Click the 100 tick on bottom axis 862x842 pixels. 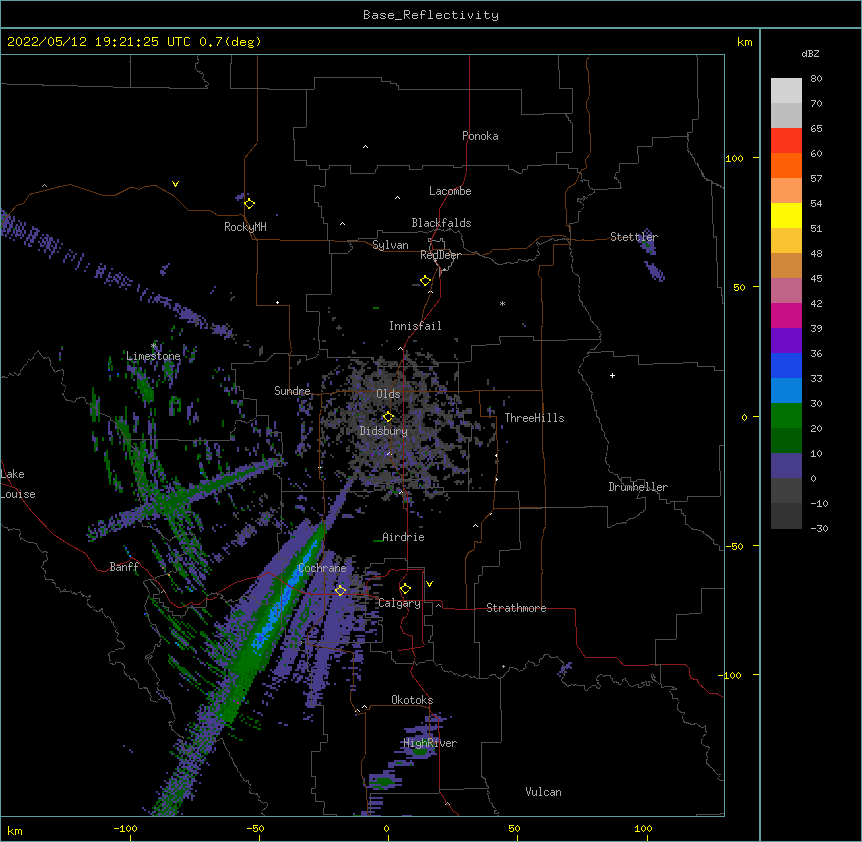(x=643, y=828)
